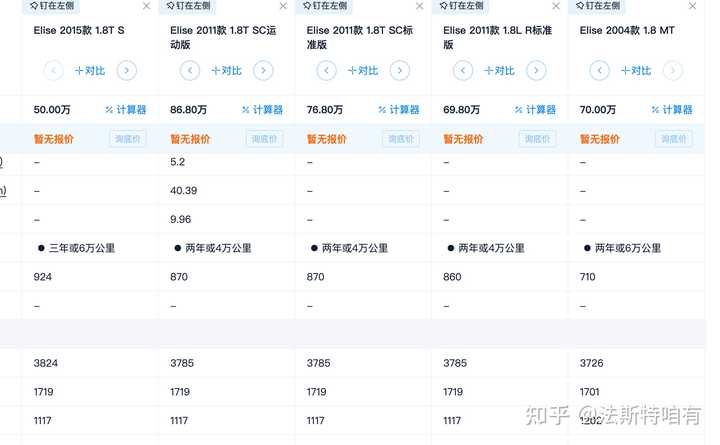Add Elise 2011款 1.8L R标准版 to 对比
Image resolution: width=720 pixels, height=445 pixels.
point(500,71)
